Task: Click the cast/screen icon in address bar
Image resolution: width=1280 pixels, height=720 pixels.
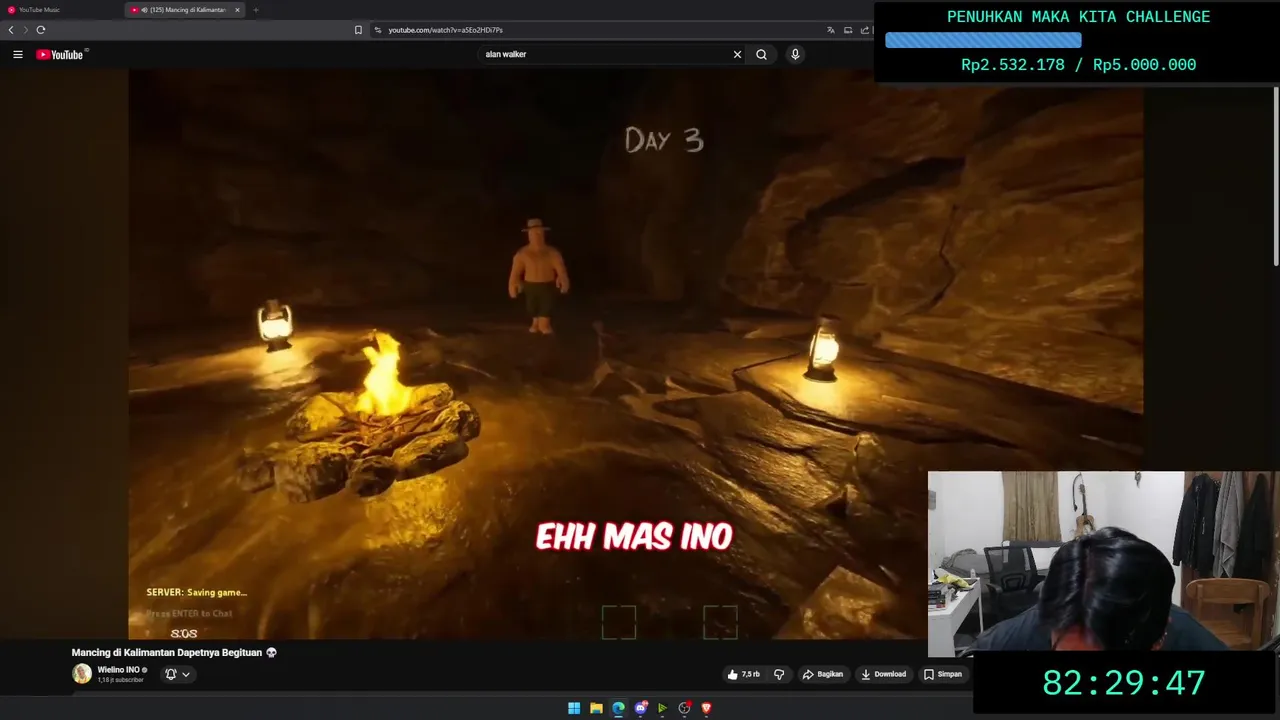Action: [848, 30]
